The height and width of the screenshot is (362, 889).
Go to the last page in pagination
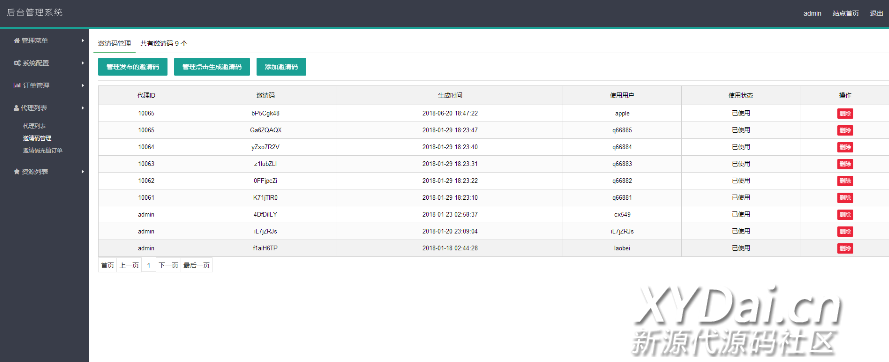pyautogui.click(x=196, y=265)
